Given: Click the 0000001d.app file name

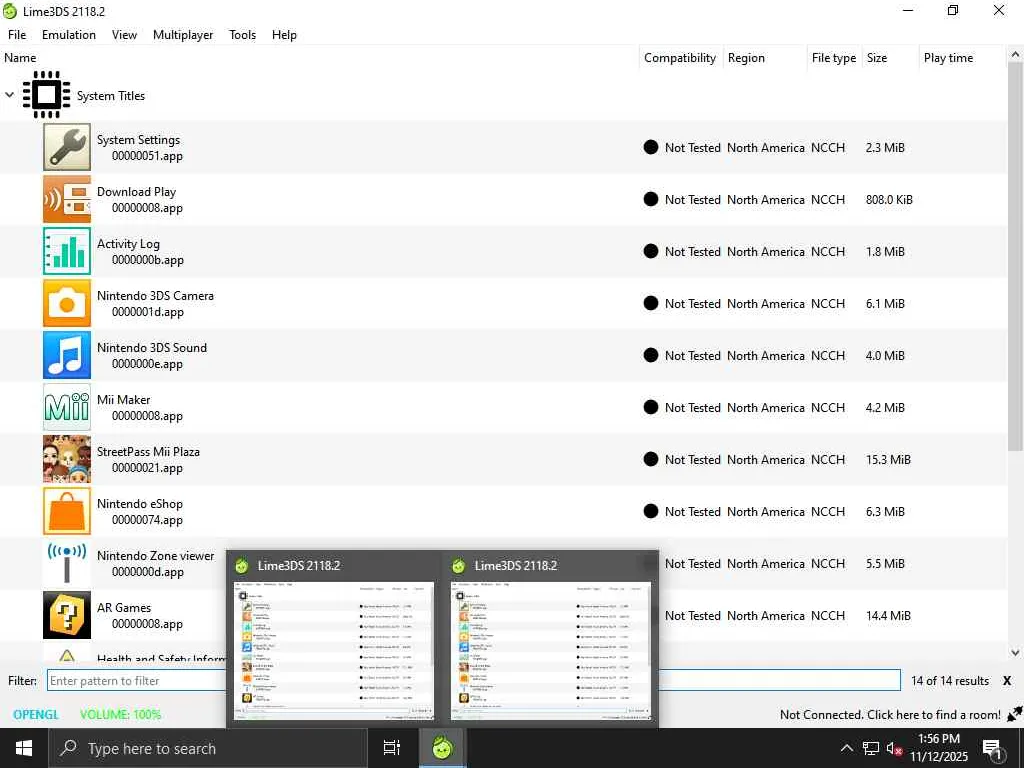Looking at the screenshot, I should (148, 312).
